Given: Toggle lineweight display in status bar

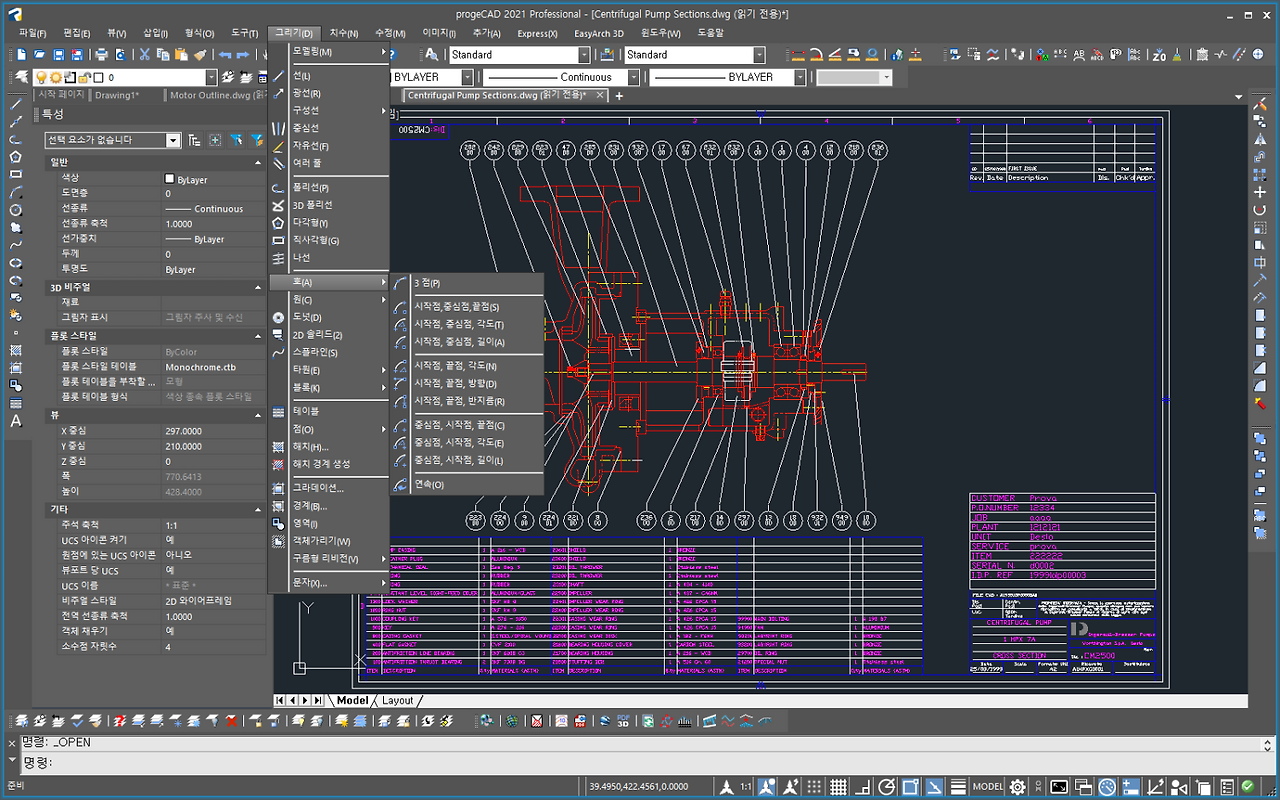Looking at the screenshot, I should (x=958, y=787).
